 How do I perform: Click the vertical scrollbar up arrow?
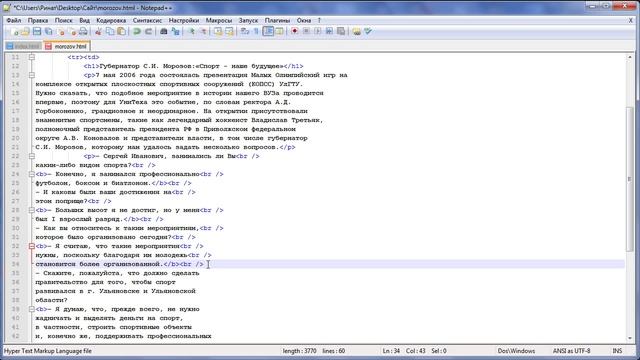[630, 57]
